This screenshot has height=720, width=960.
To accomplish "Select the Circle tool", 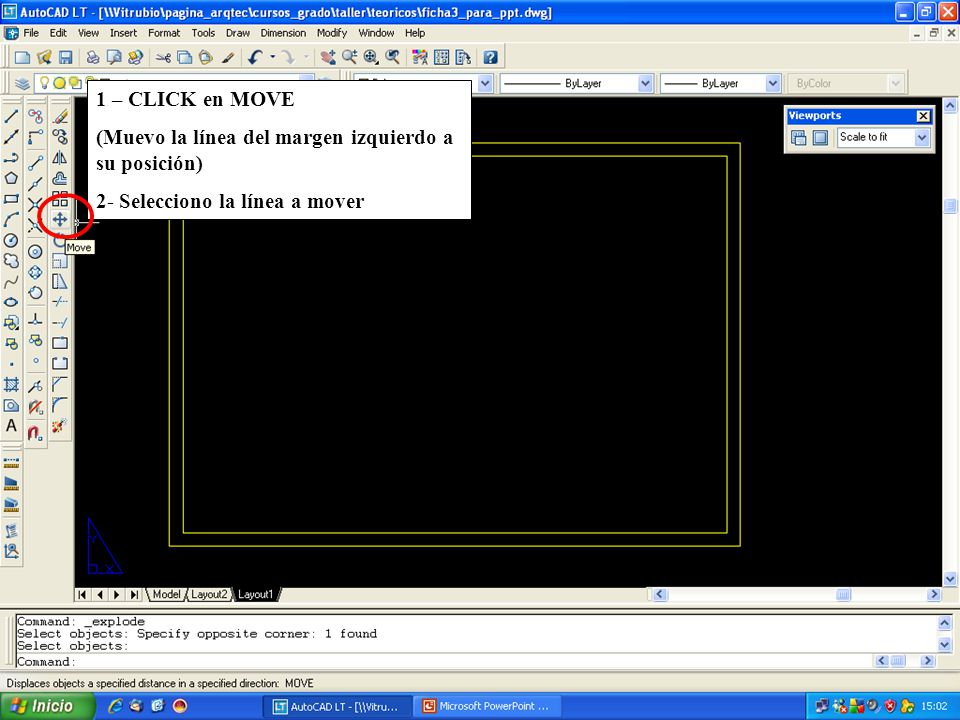I will click(x=11, y=240).
